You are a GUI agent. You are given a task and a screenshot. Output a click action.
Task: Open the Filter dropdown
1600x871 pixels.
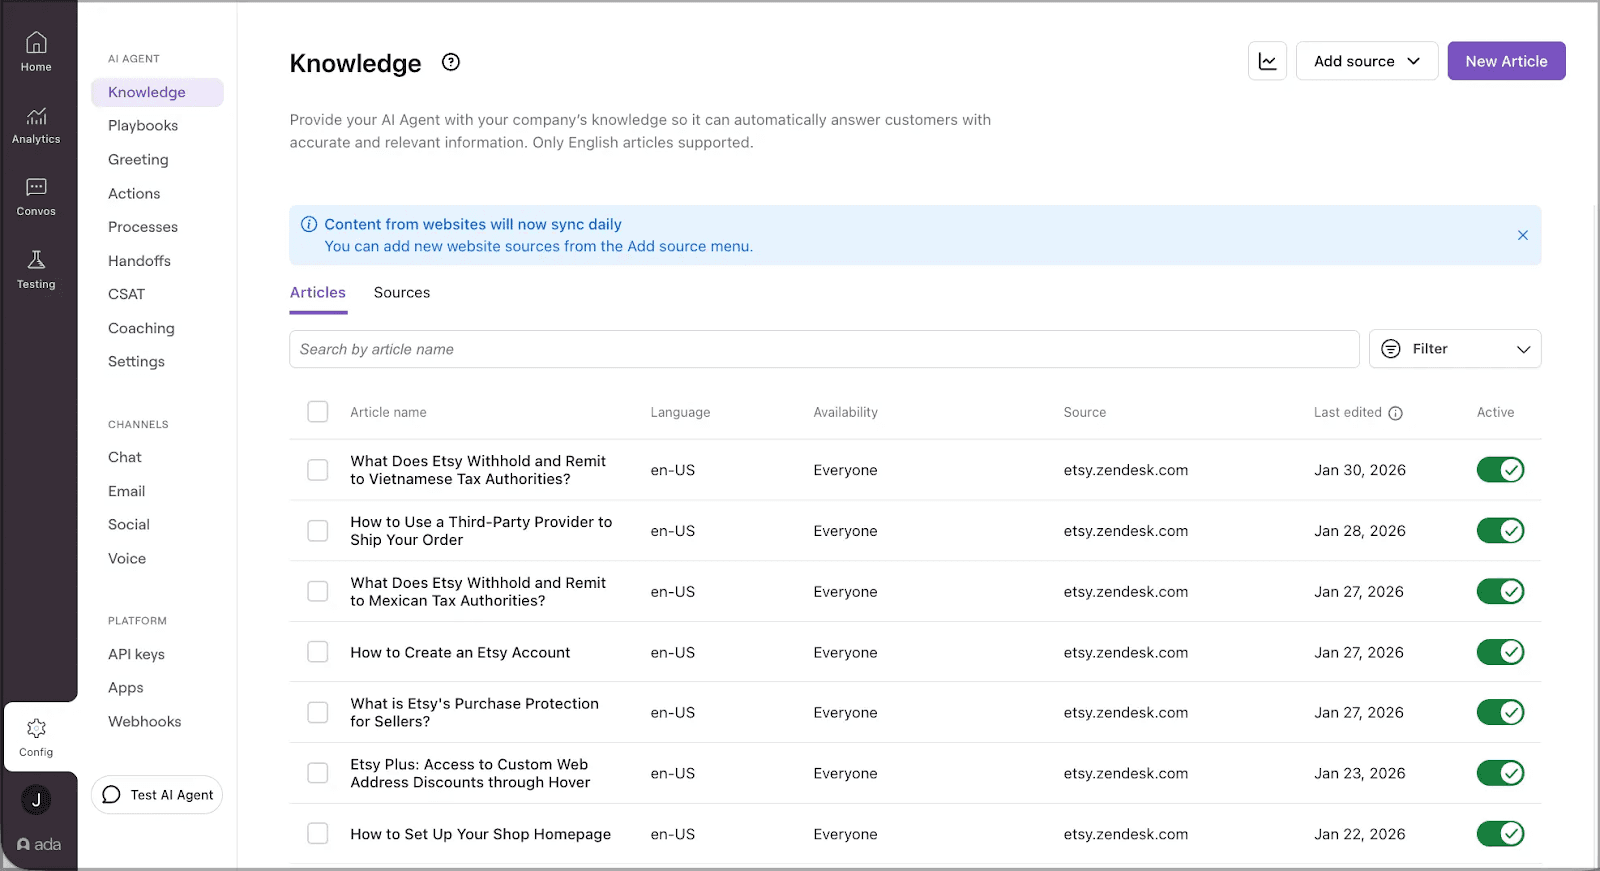point(1454,349)
